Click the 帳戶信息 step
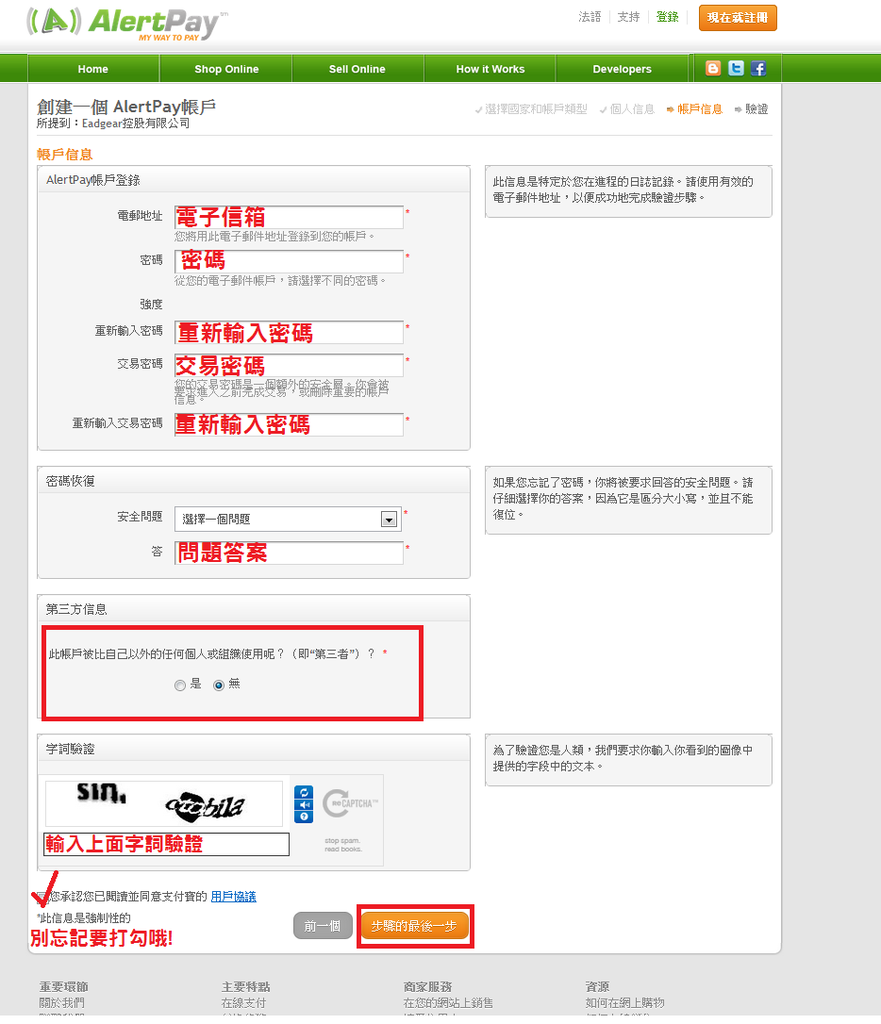The height and width of the screenshot is (1024, 881). coord(694,110)
